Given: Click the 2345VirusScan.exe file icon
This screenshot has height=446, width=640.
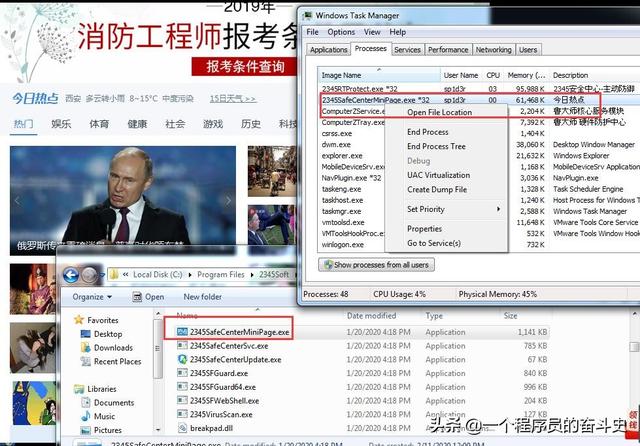Looking at the screenshot, I should click(x=182, y=414).
